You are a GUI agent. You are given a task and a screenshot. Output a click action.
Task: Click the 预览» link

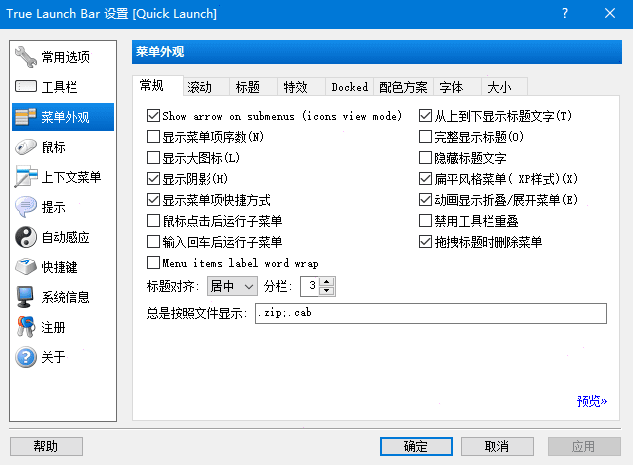tap(592, 401)
